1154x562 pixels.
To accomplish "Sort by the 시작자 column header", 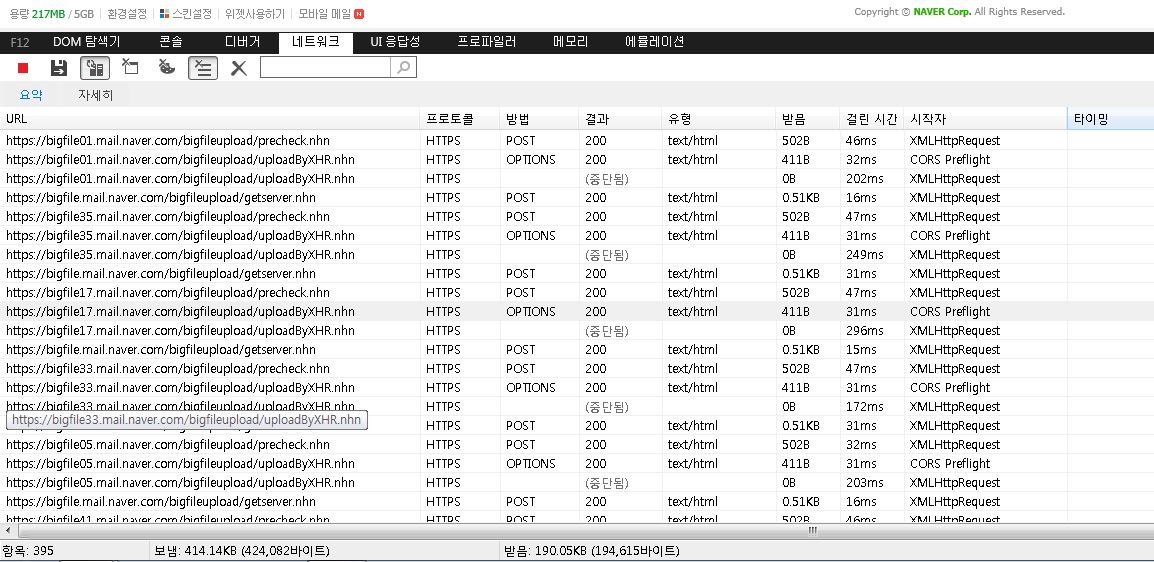I will tap(985, 118).
